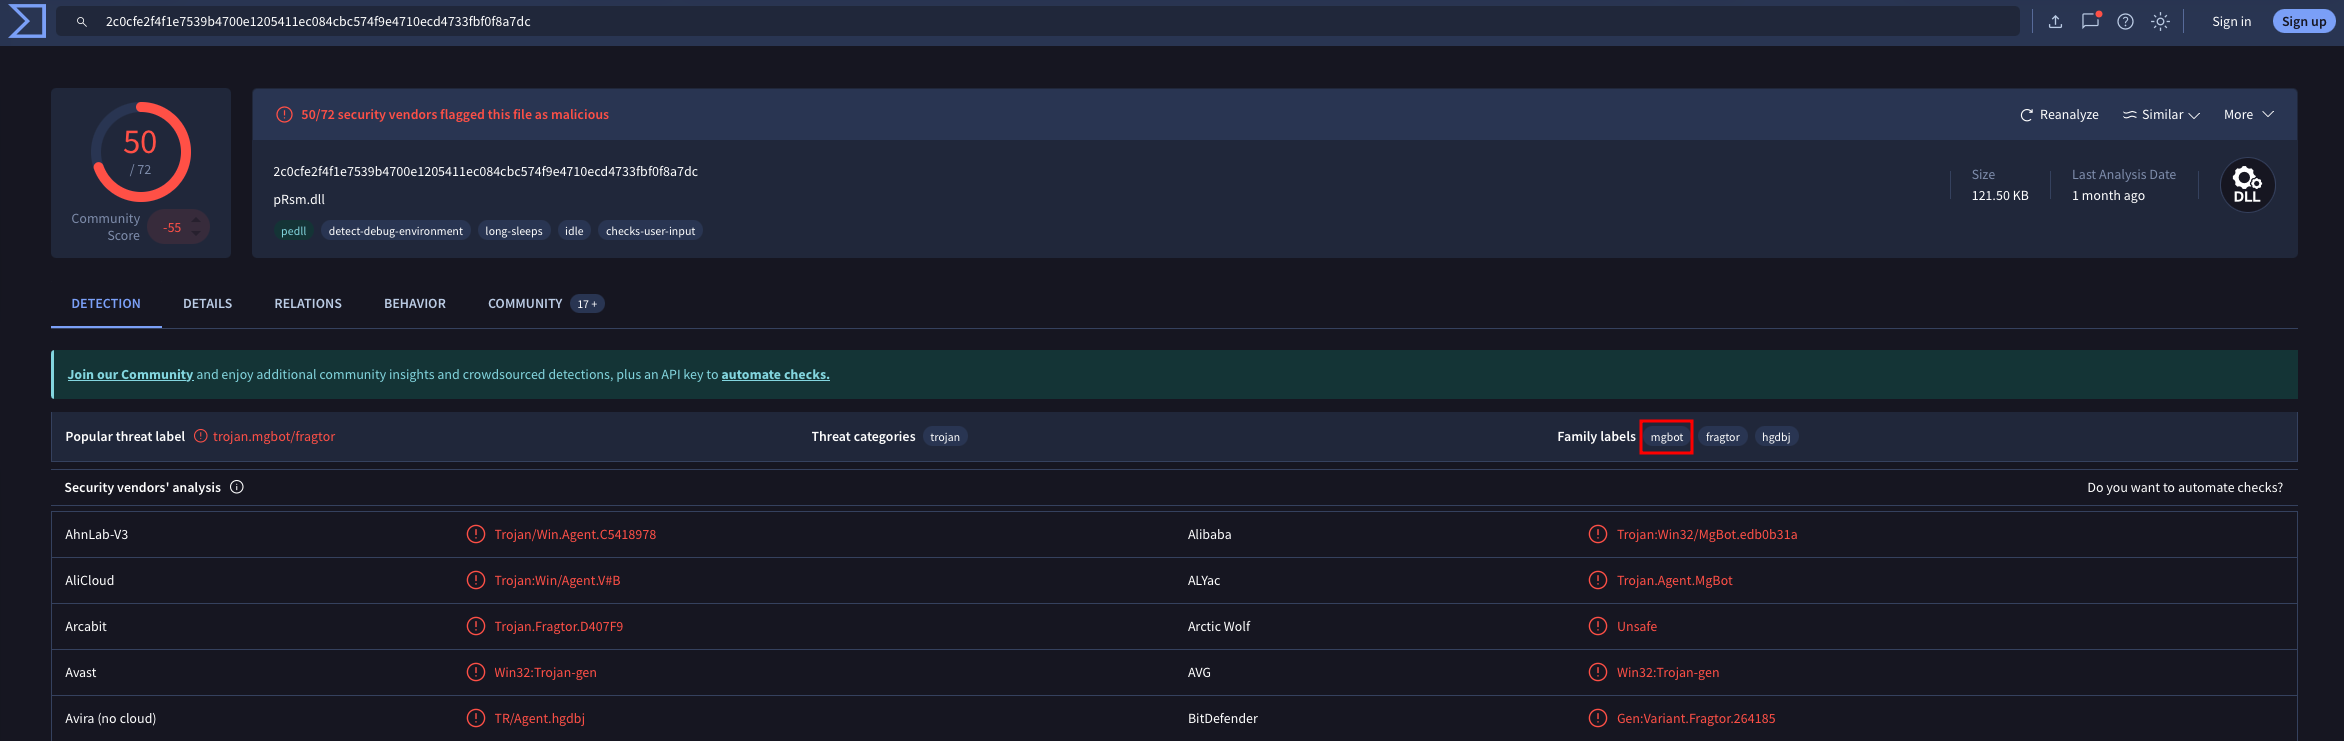Image resolution: width=2344 pixels, height=741 pixels.
Task: Click the file hash text in the header
Action: 485,171
